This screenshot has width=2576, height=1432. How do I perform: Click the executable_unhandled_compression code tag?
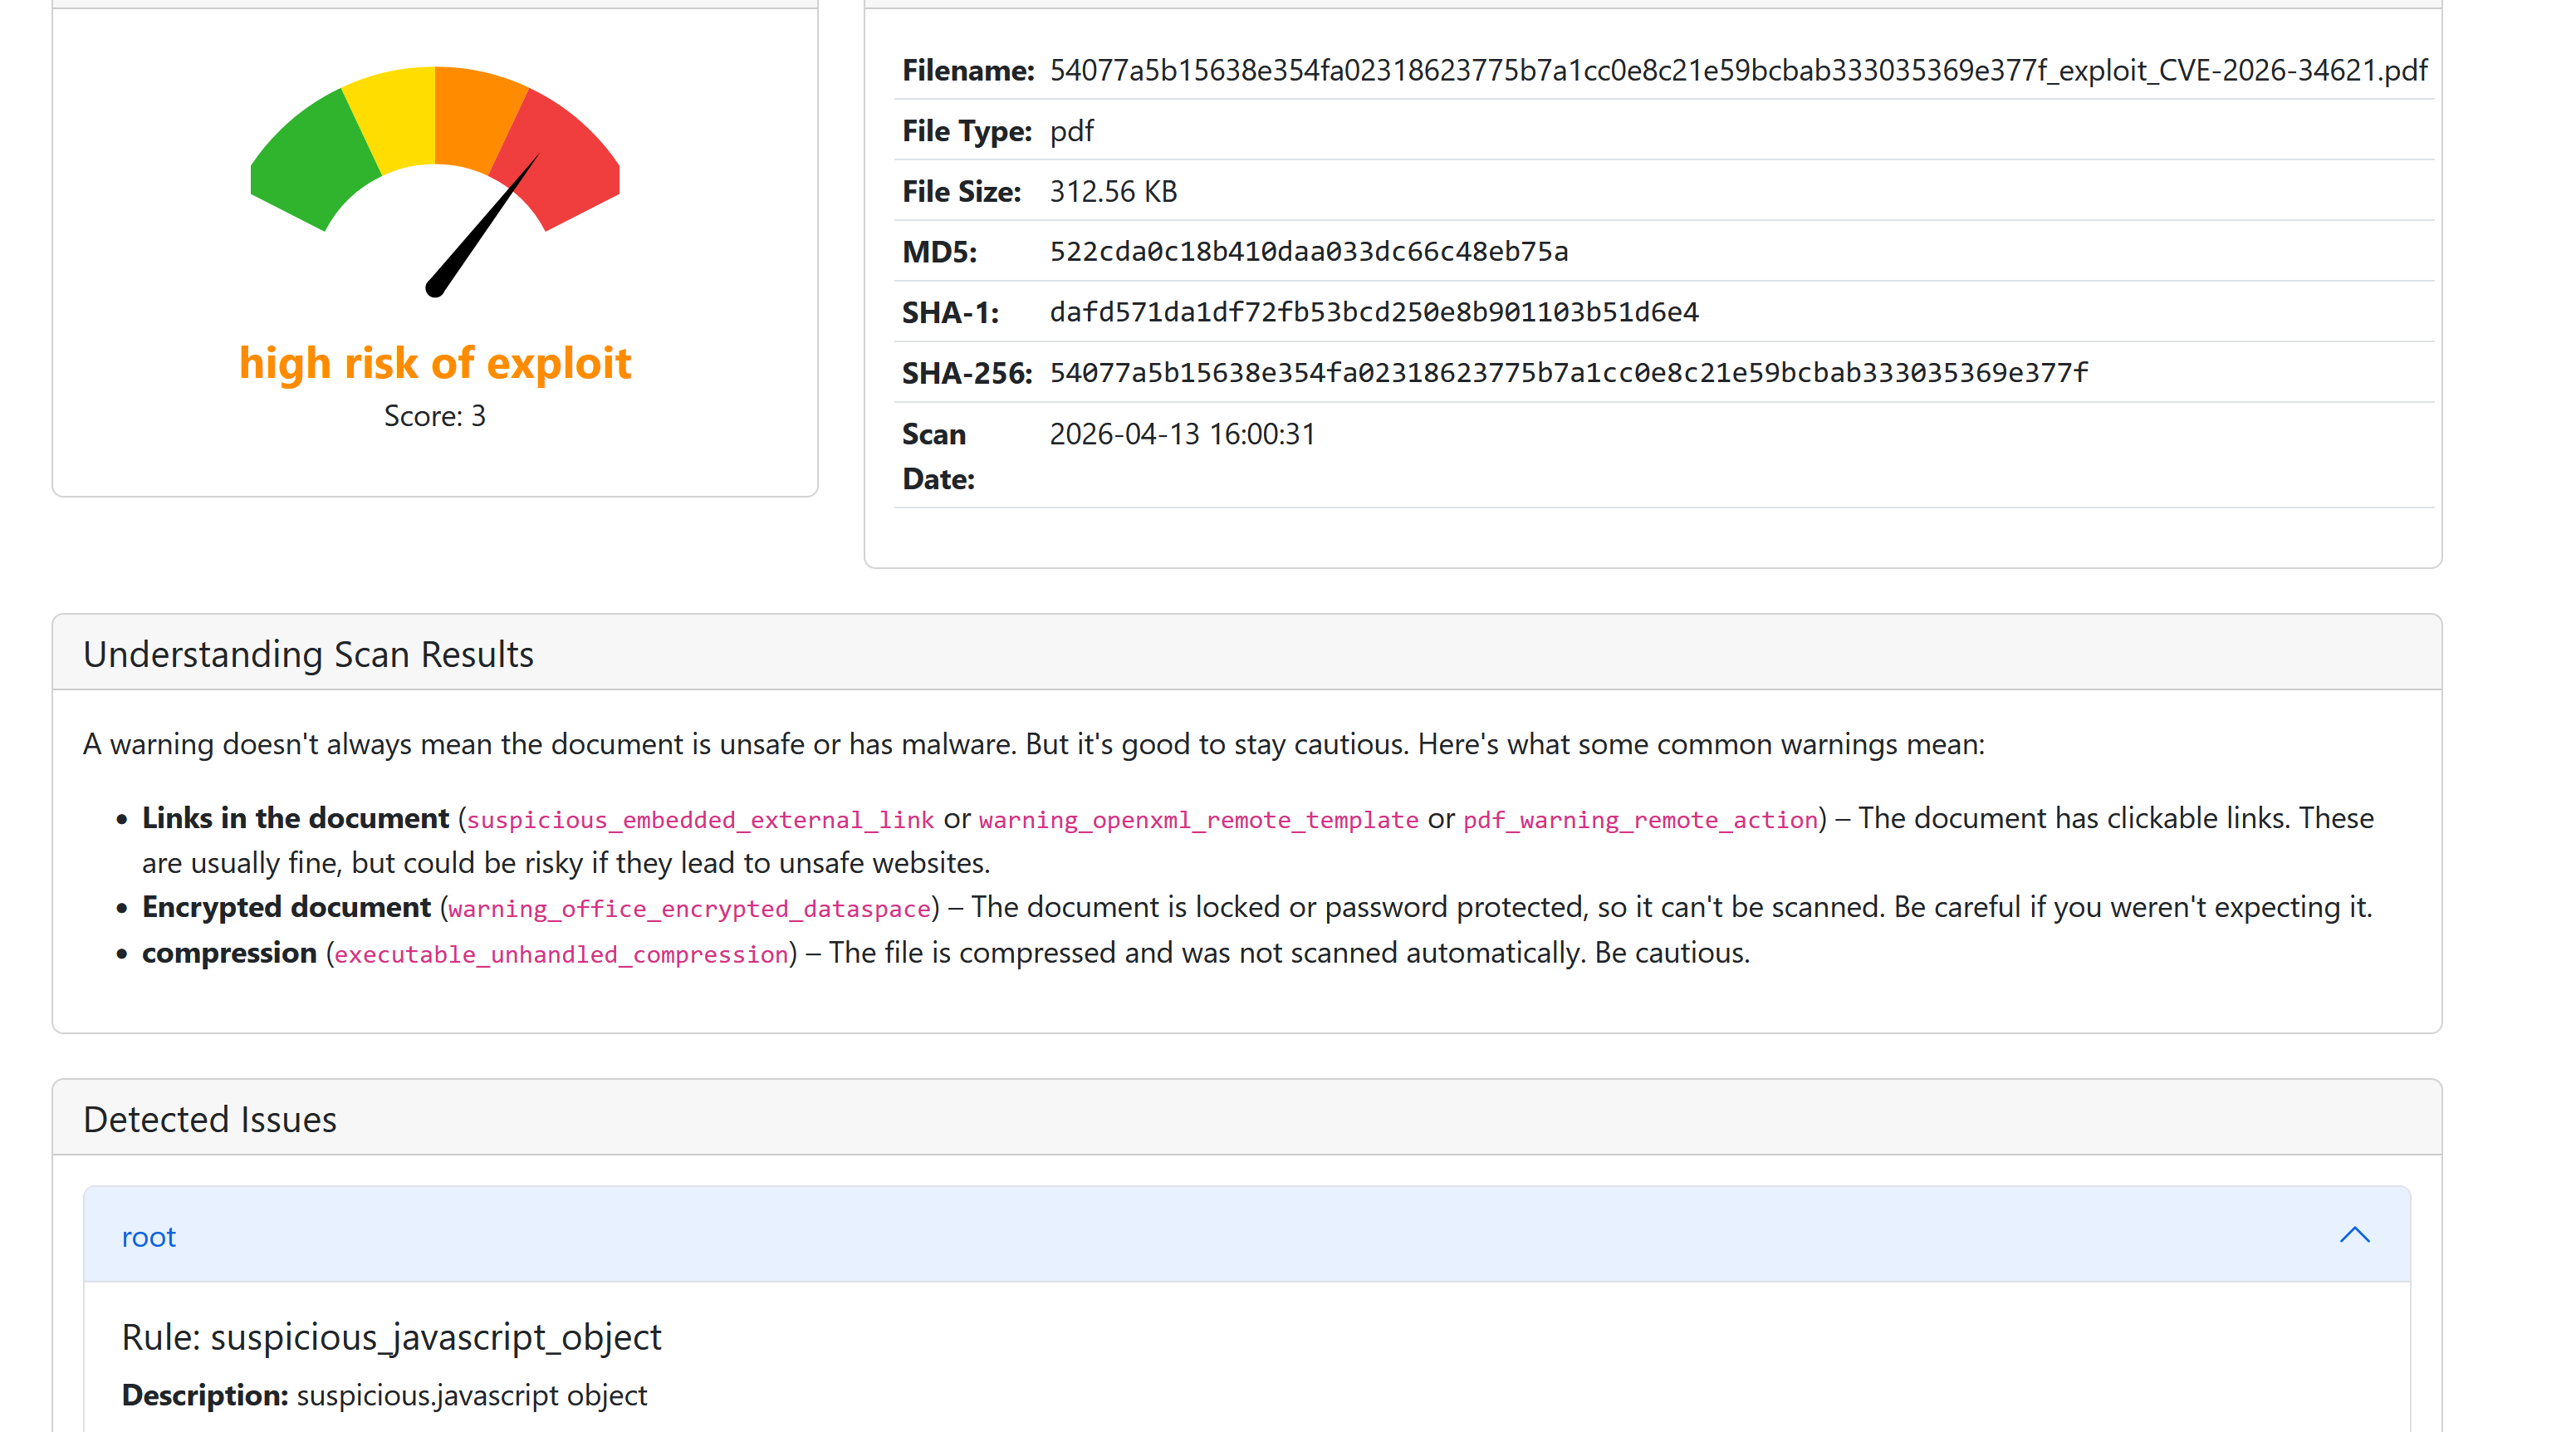[561, 955]
